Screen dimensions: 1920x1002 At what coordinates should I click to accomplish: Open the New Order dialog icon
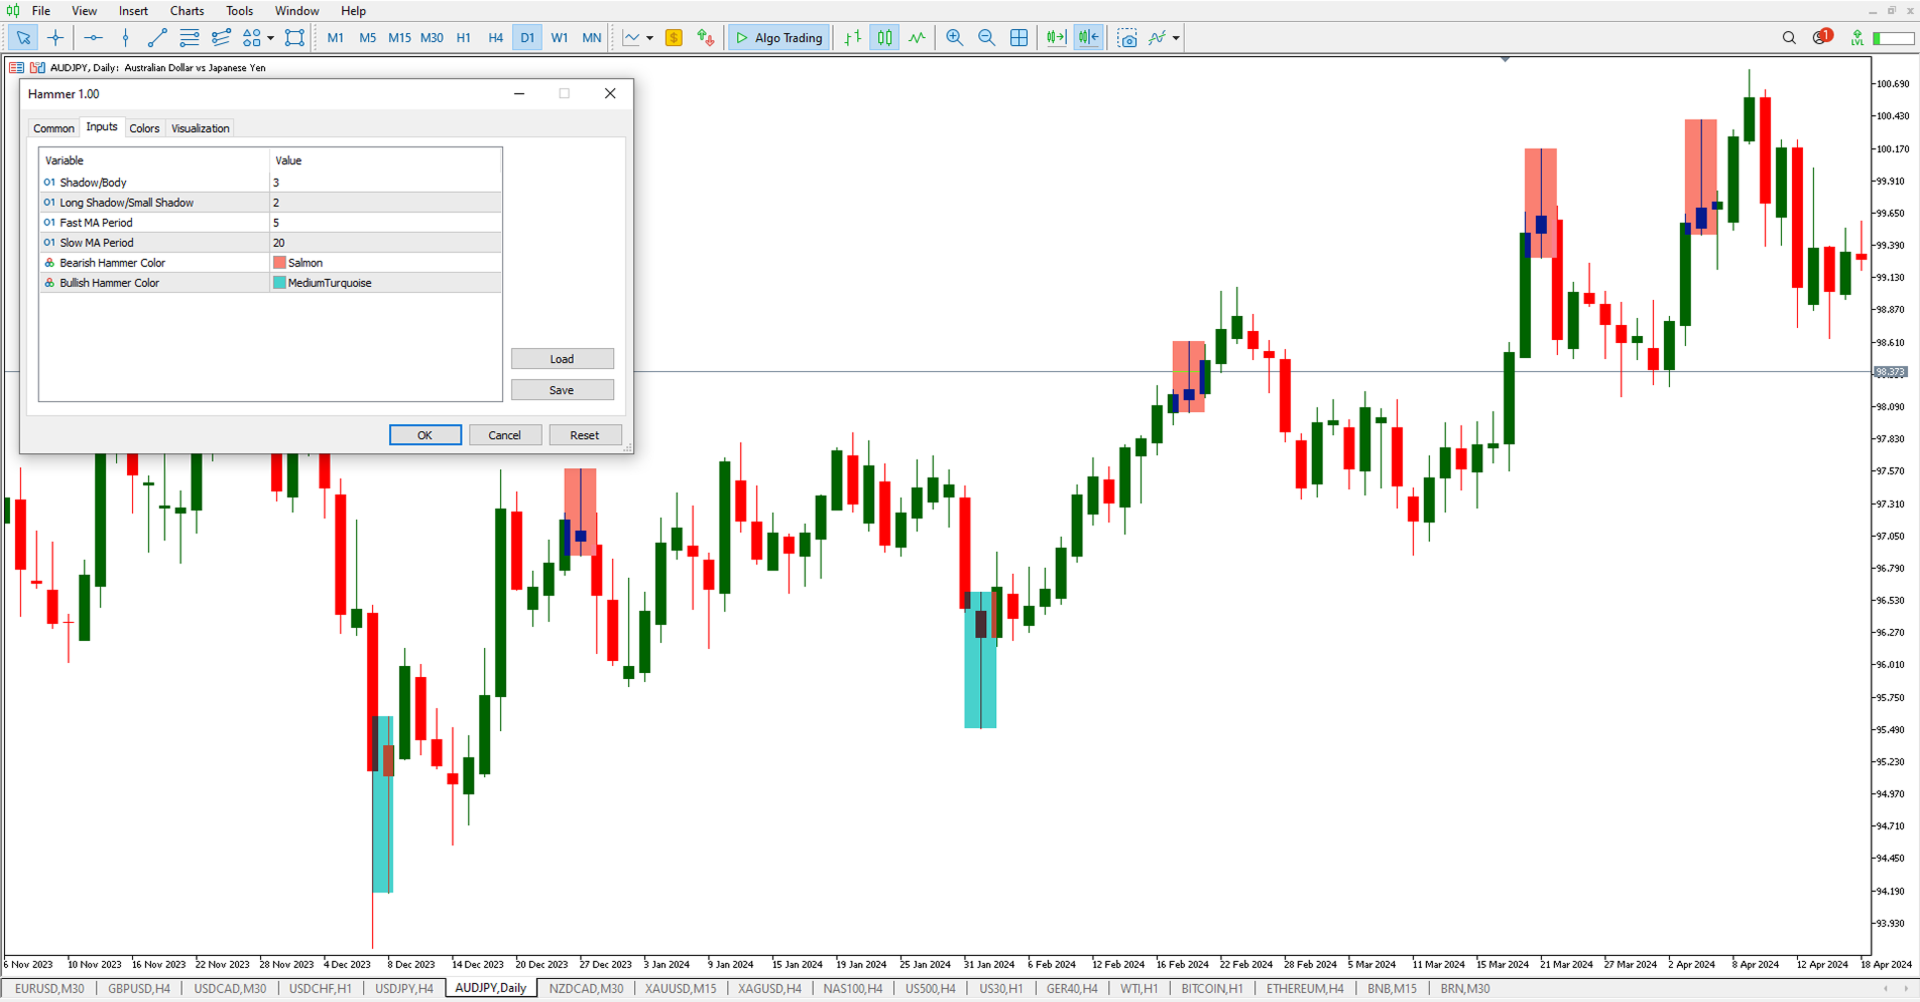click(674, 38)
